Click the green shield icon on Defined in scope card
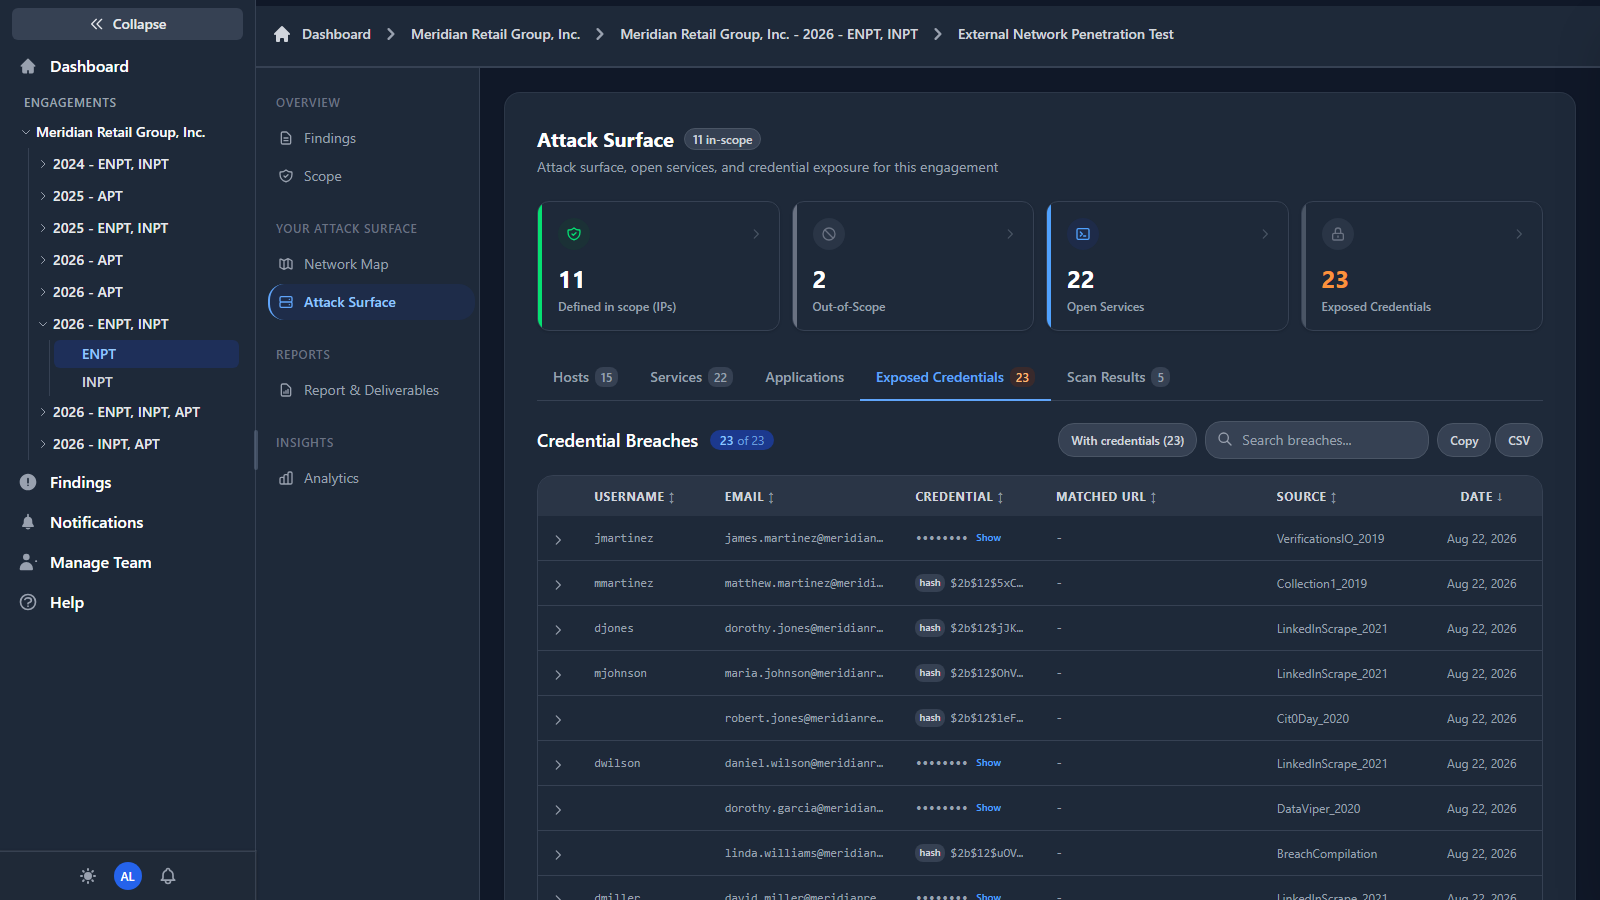1600x900 pixels. (574, 234)
